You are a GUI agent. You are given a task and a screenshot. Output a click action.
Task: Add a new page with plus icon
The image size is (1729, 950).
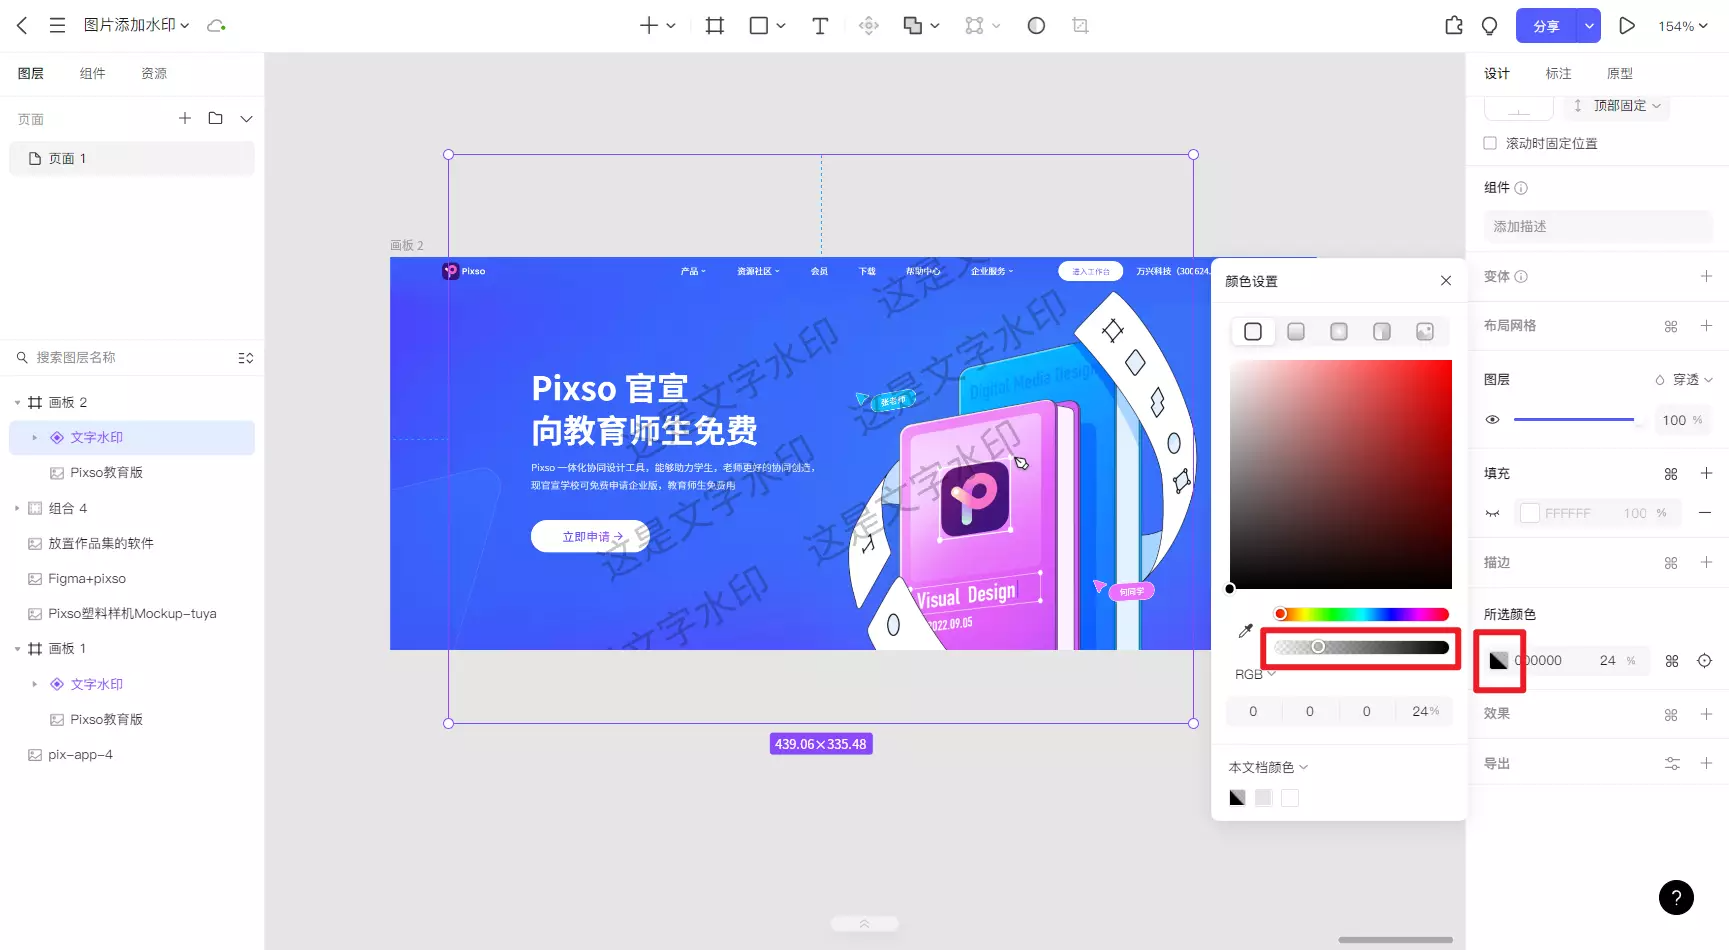[185, 118]
